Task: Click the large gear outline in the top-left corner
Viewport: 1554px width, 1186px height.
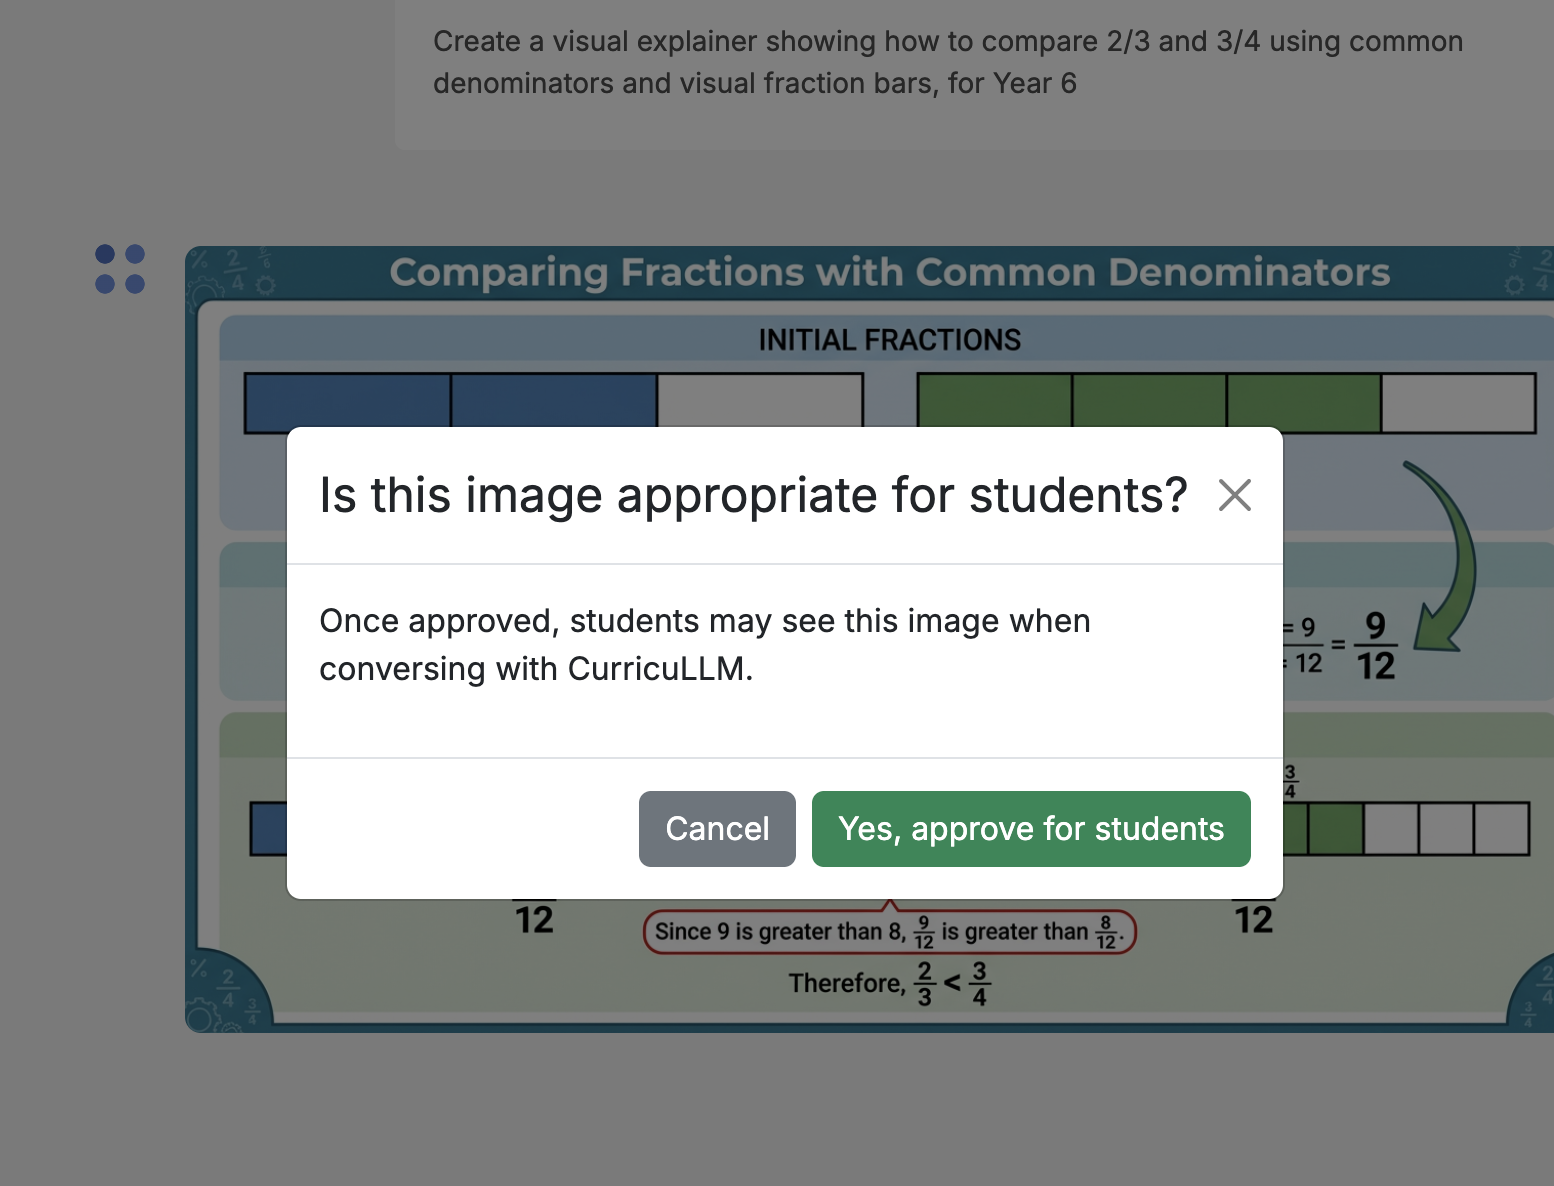Action: coord(204,293)
